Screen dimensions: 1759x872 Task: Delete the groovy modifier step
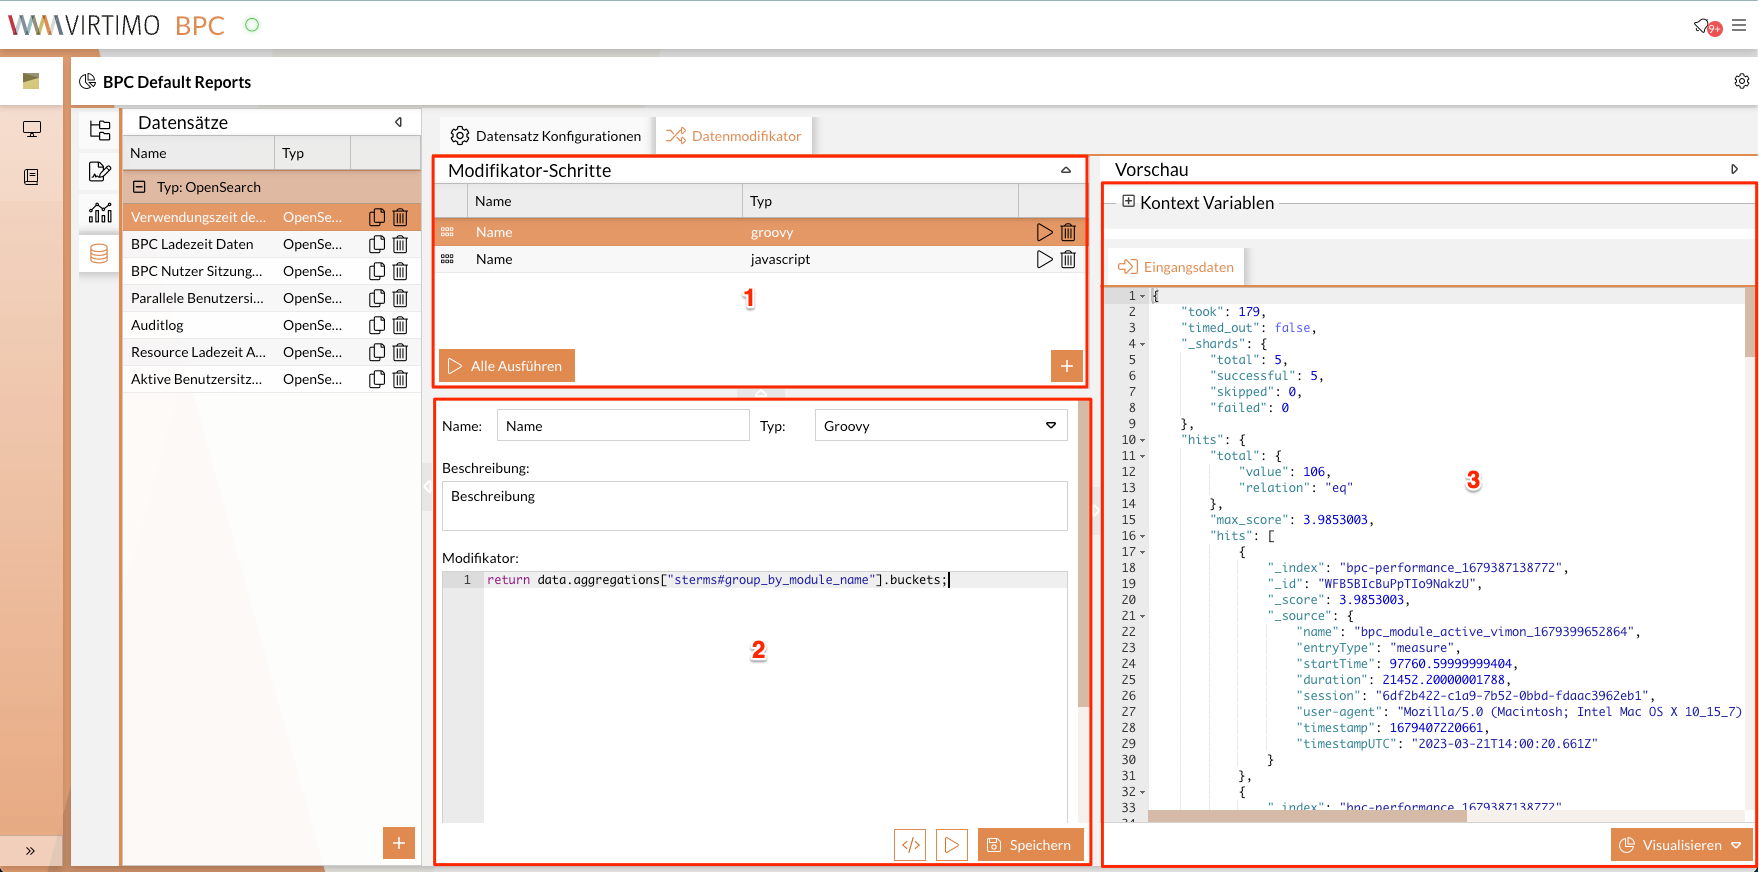click(x=1068, y=232)
